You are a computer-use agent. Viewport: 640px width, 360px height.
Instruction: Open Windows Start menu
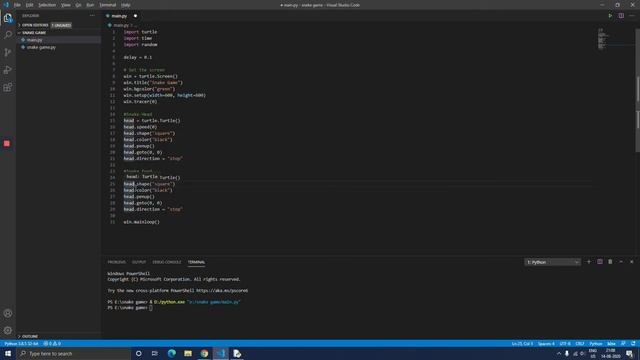pyautogui.click(x=8, y=353)
